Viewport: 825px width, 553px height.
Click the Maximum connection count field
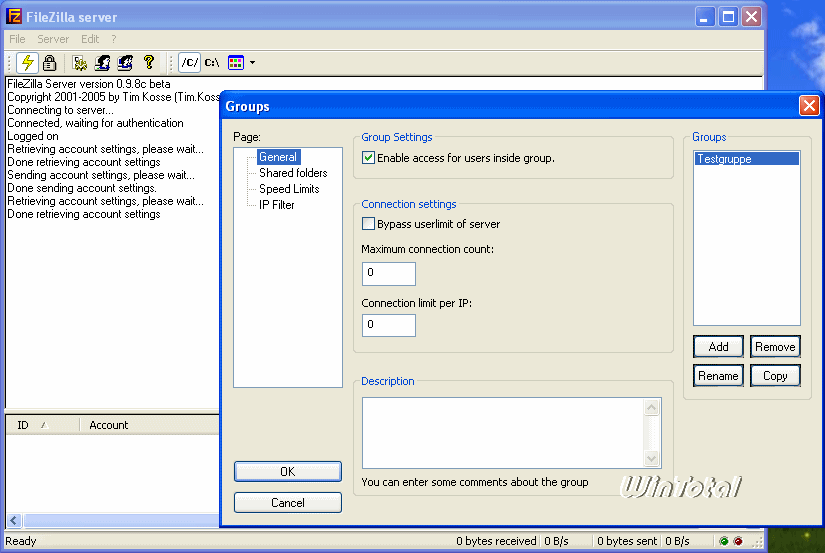coord(389,274)
